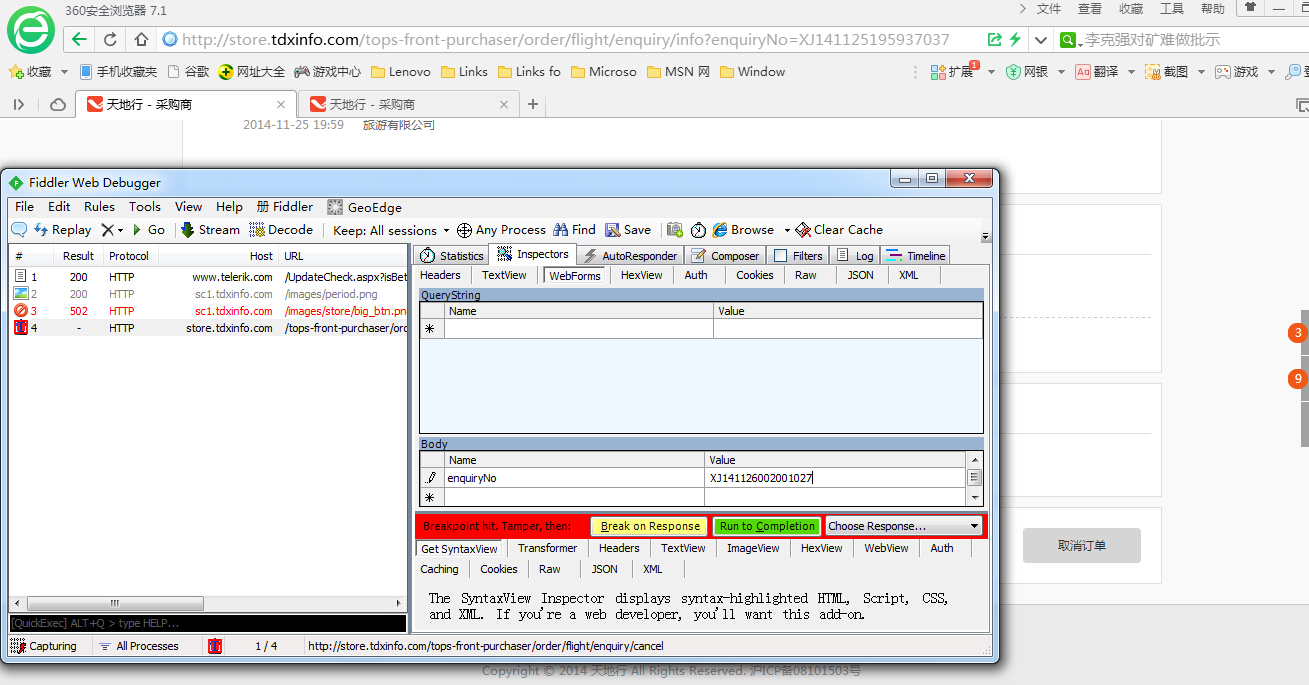Open the Tools menu in Fiddler

pos(144,207)
